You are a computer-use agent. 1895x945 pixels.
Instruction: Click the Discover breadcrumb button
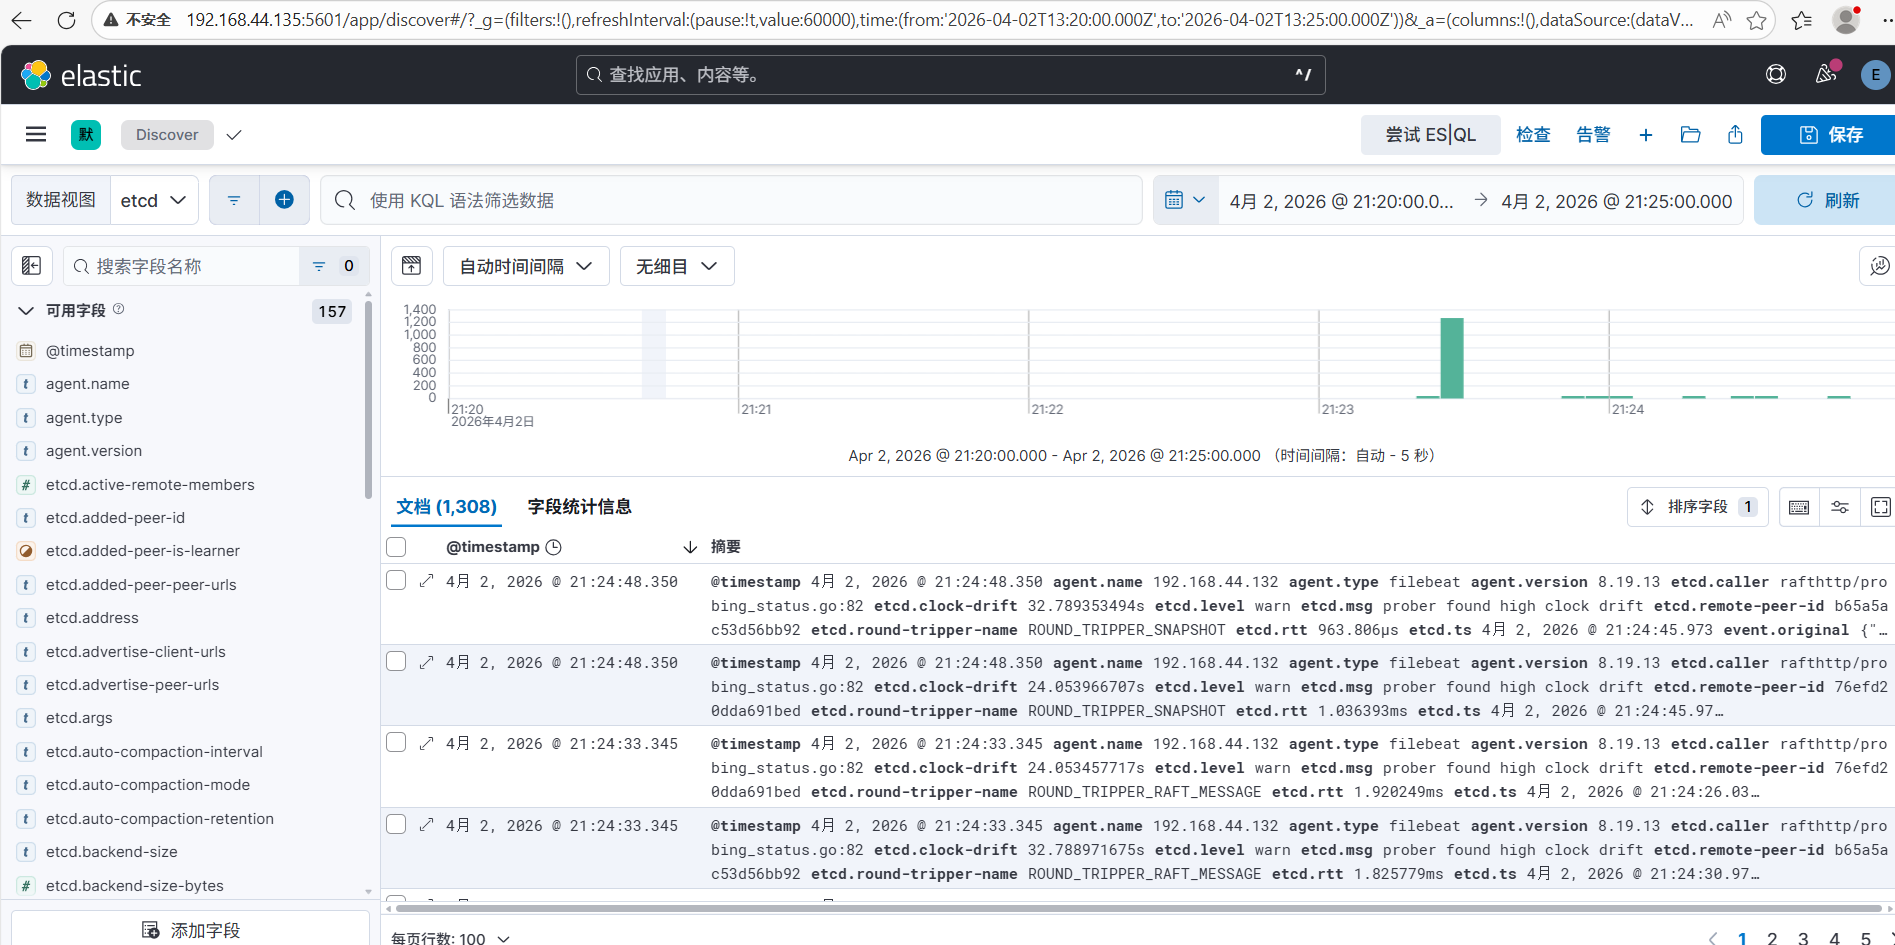point(167,135)
